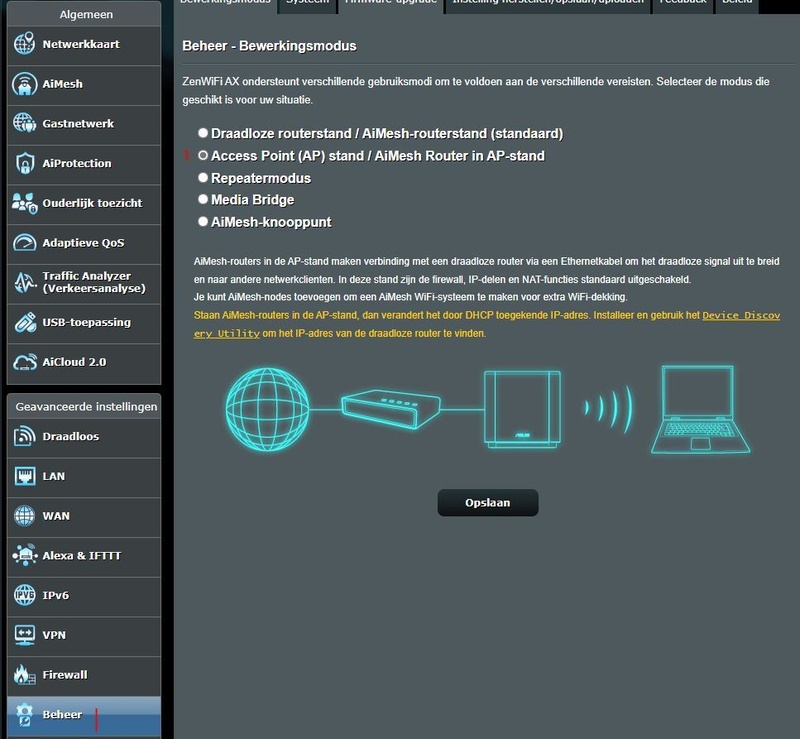Open the Netwerkkaart page via its globe icon
Viewport: 800px width, 739px height.
[24, 43]
